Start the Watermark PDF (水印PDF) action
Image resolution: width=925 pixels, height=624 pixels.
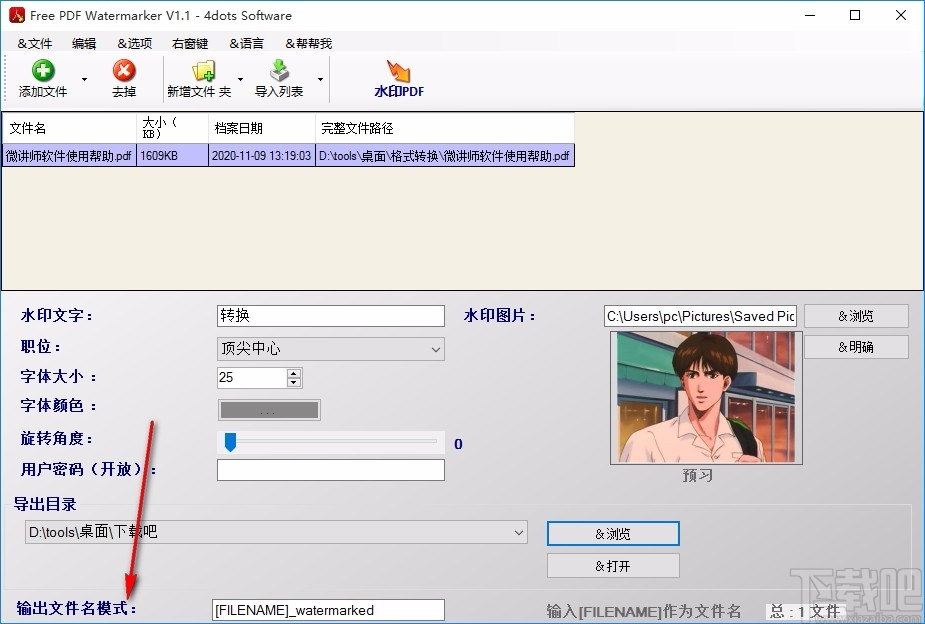[399, 78]
